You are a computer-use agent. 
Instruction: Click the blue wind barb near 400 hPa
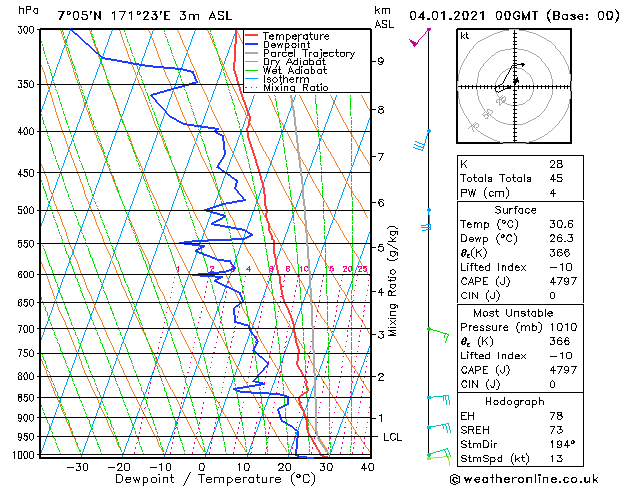pyautogui.click(x=422, y=140)
